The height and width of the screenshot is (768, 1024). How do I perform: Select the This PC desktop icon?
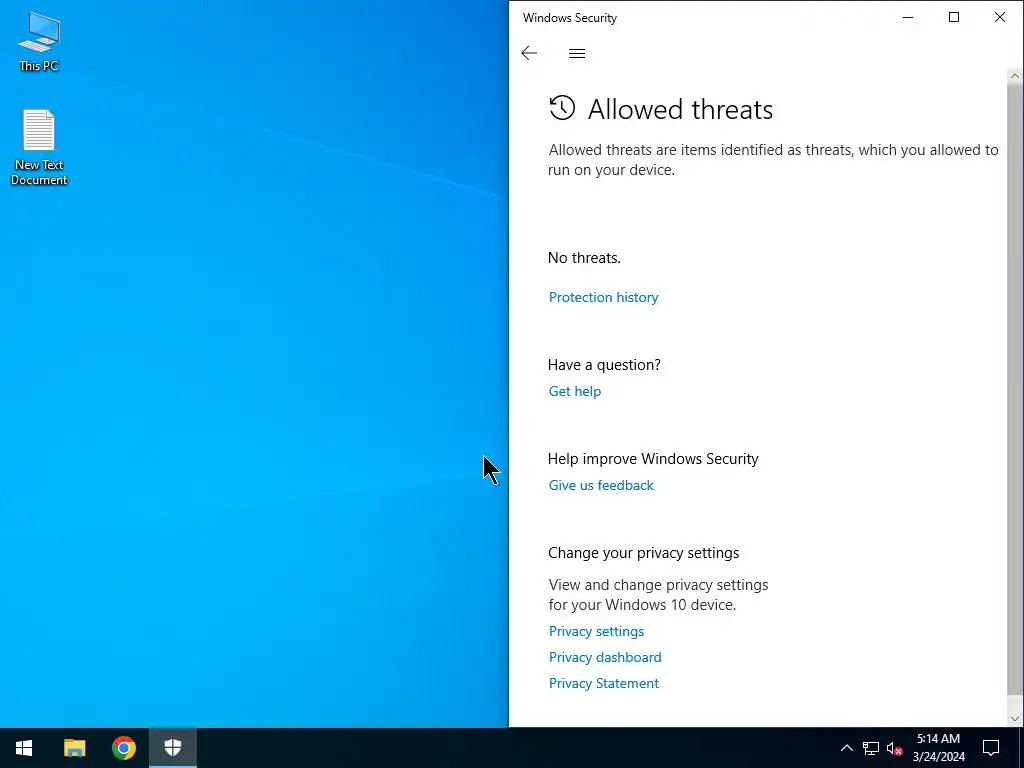39,41
